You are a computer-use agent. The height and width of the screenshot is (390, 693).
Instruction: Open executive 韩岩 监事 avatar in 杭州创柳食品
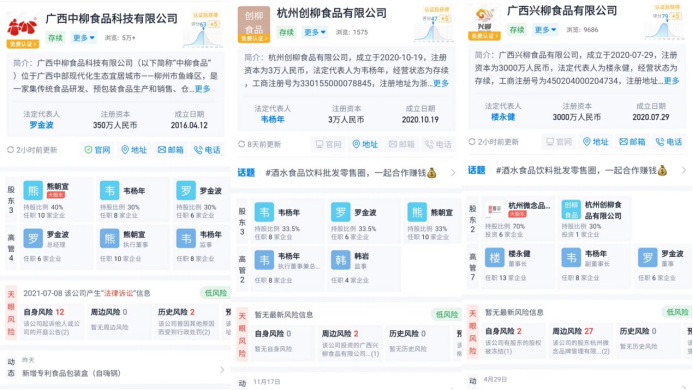[341, 260]
